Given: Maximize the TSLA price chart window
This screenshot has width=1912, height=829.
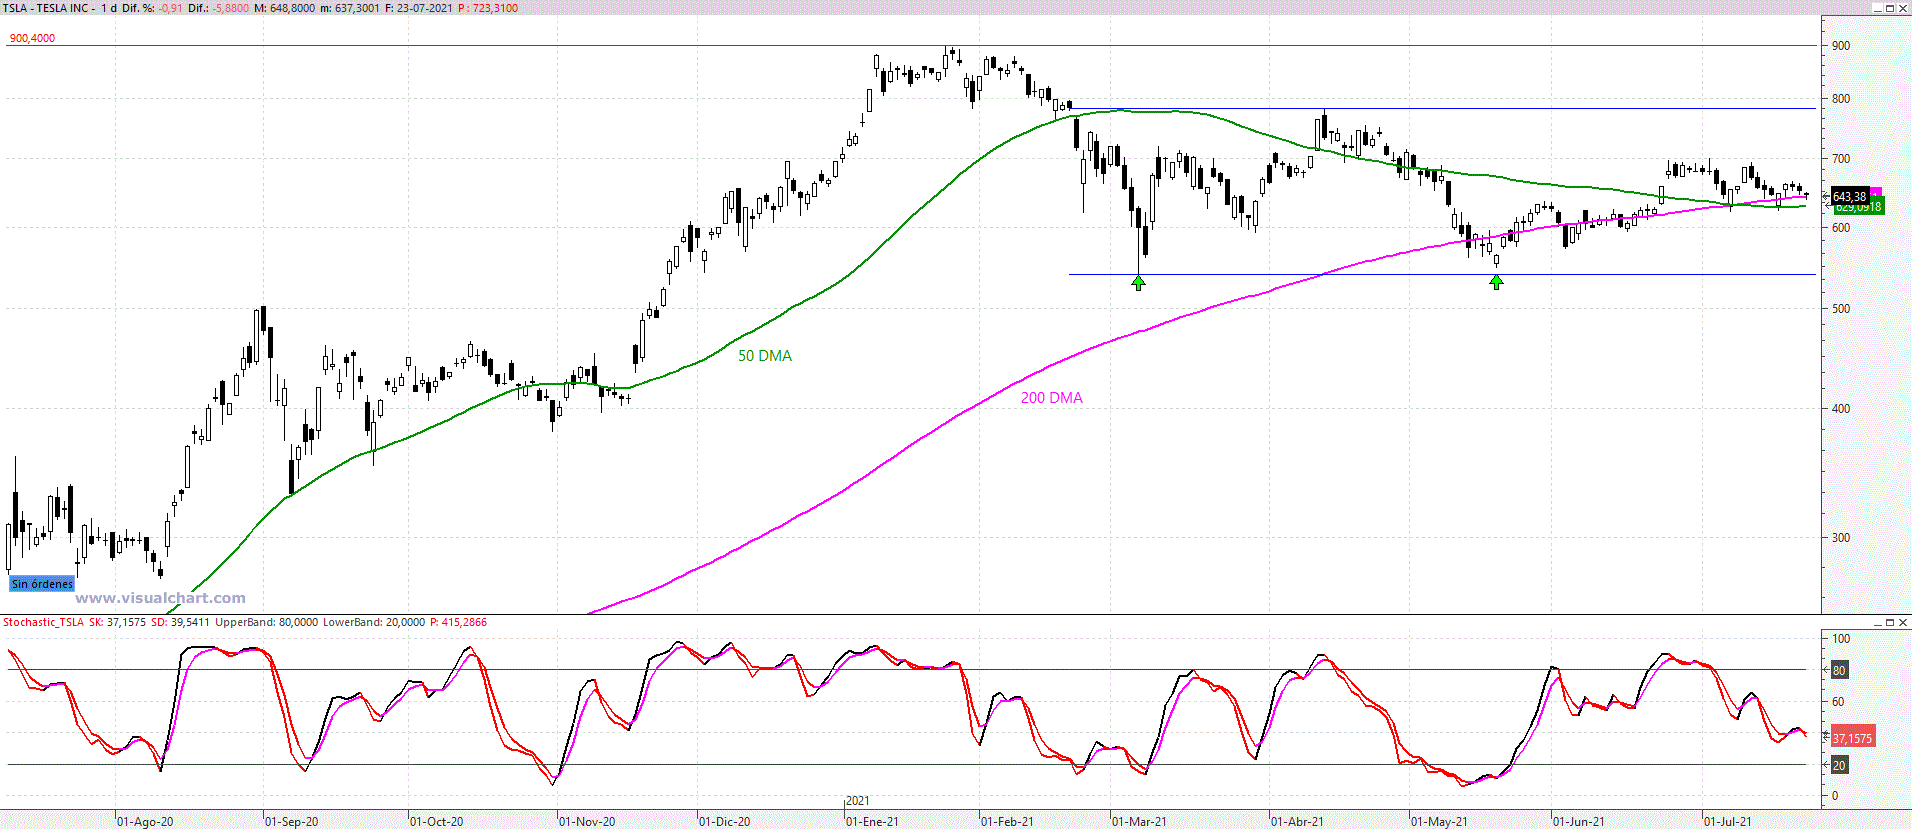Looking at the screenshot, I should click(1890, 8).
